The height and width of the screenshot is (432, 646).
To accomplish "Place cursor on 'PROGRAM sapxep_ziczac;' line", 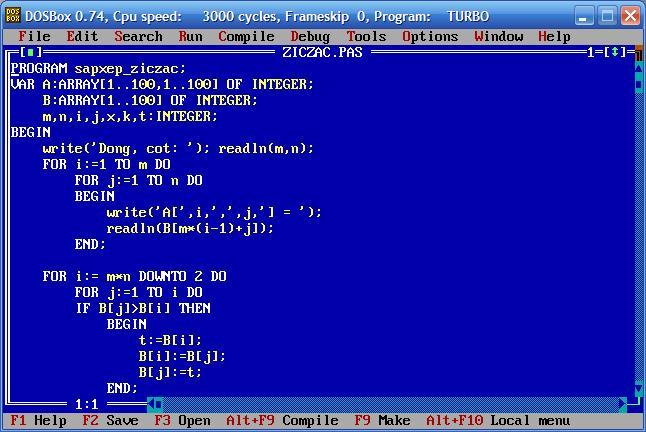I will 98,68.
